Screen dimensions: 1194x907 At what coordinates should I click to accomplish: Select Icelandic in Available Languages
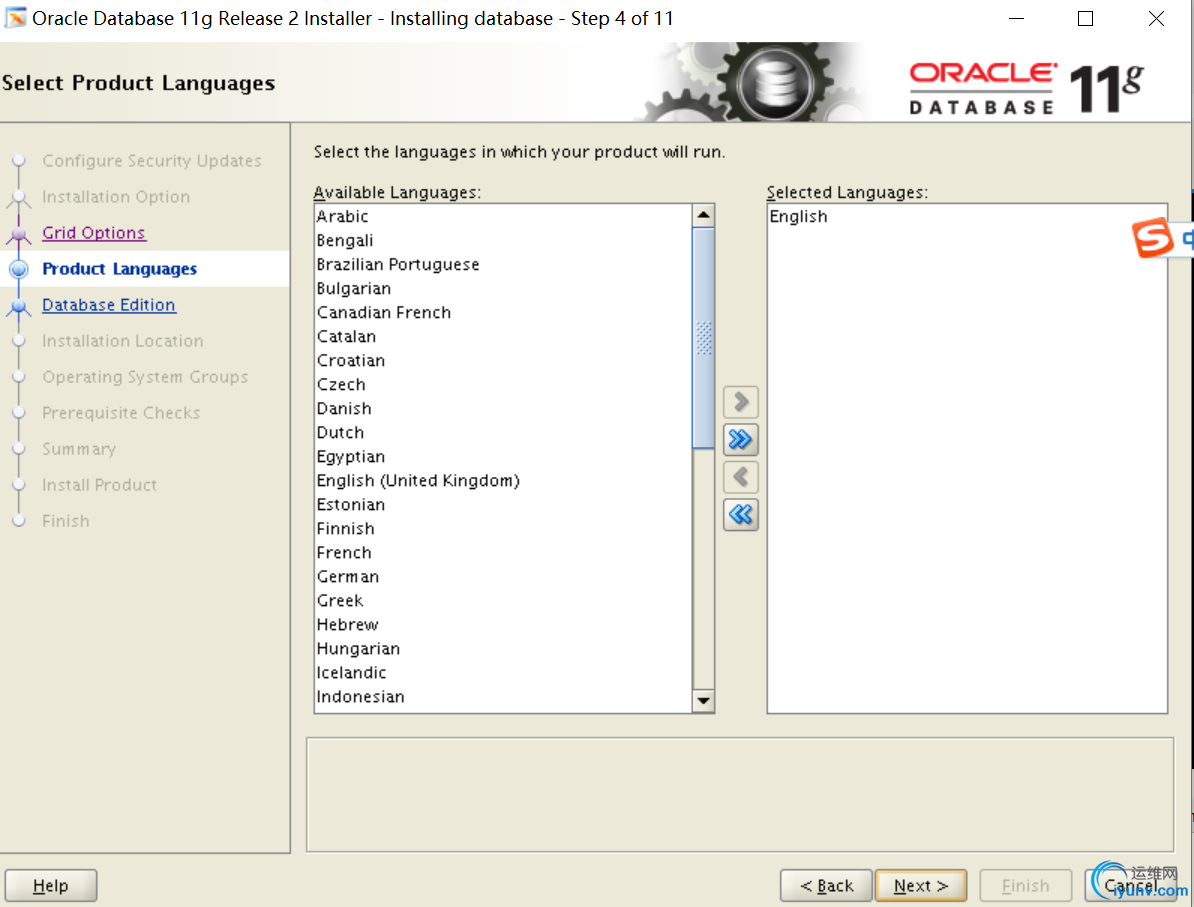[503, 672]
